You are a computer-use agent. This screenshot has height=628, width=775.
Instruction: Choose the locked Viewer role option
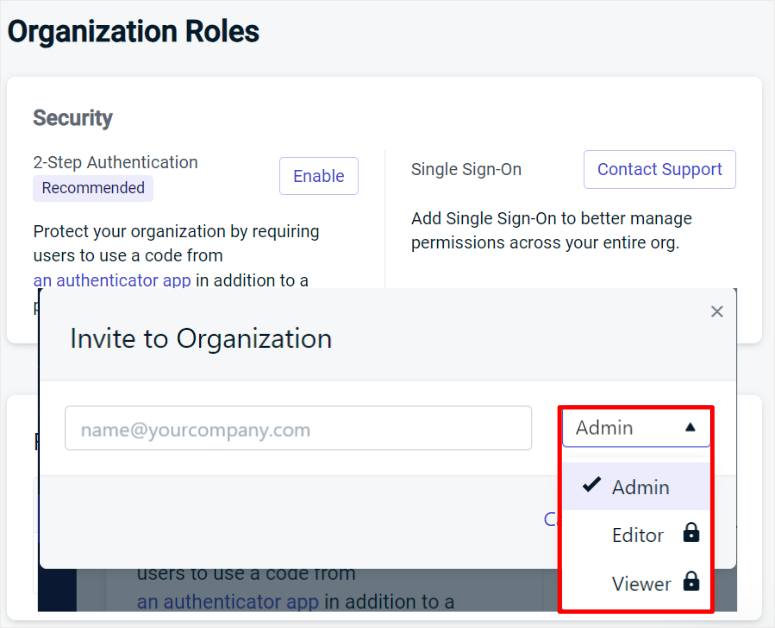pos(636,583)
